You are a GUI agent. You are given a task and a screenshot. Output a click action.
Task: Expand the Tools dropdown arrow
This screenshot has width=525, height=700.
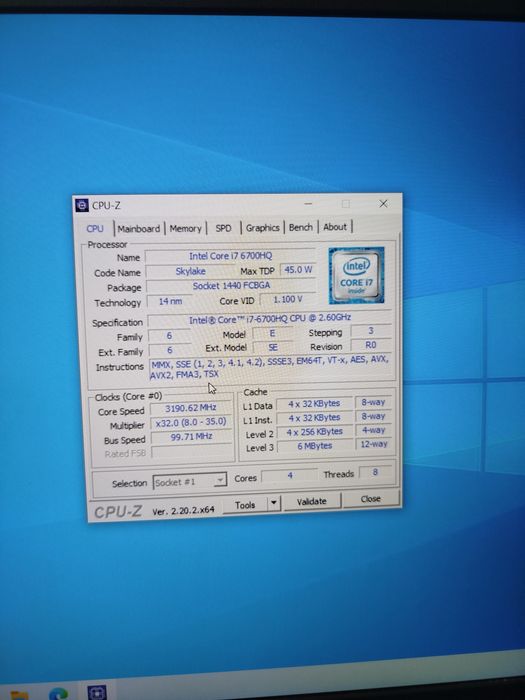(273, 504)
